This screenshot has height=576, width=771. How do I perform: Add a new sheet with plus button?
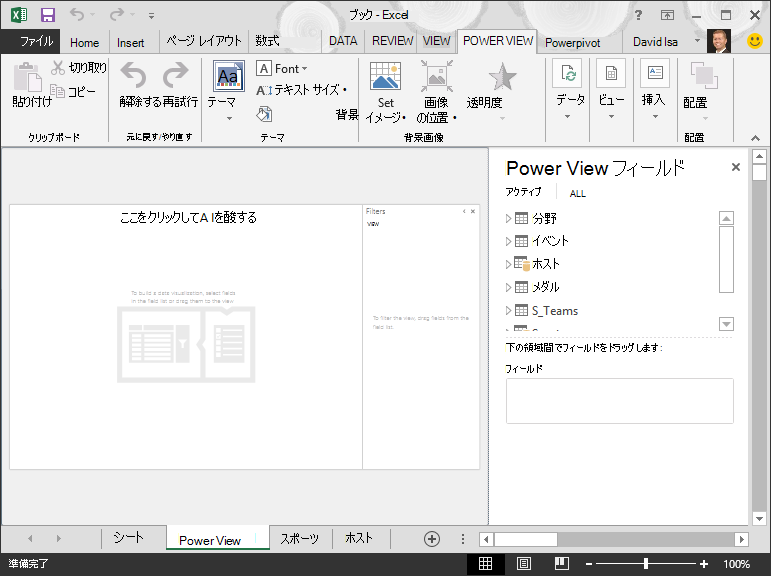[x=432, y=539]
